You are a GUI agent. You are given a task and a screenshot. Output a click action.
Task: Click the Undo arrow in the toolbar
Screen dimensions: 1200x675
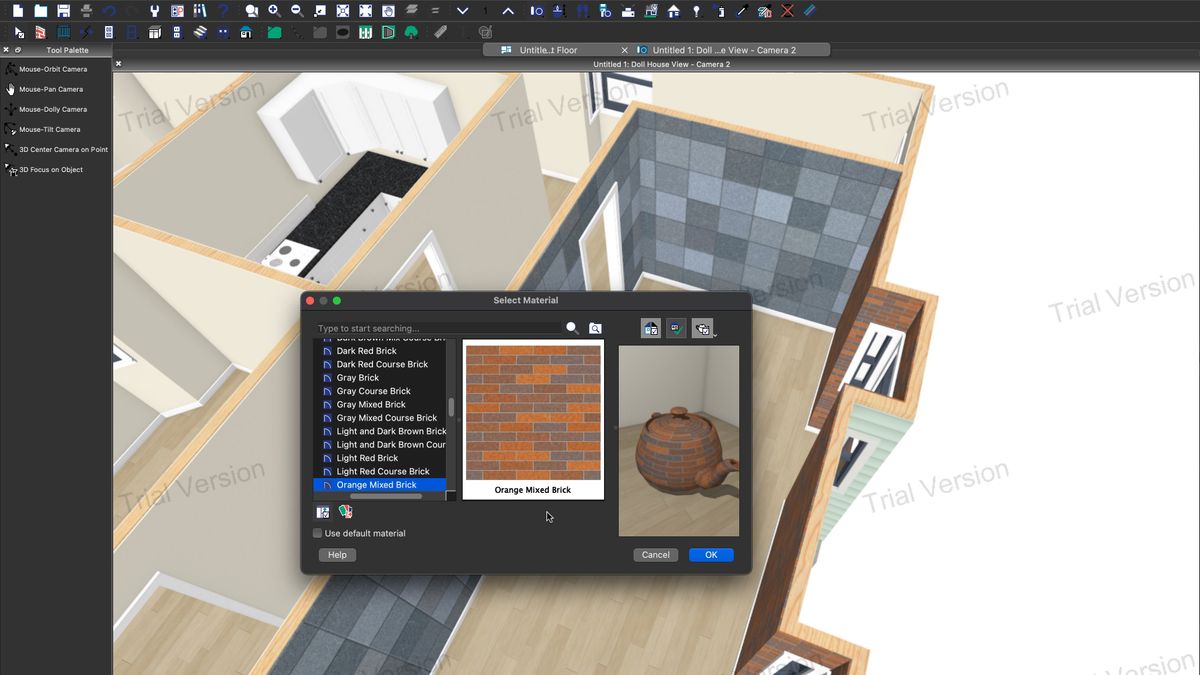[106, 9]
